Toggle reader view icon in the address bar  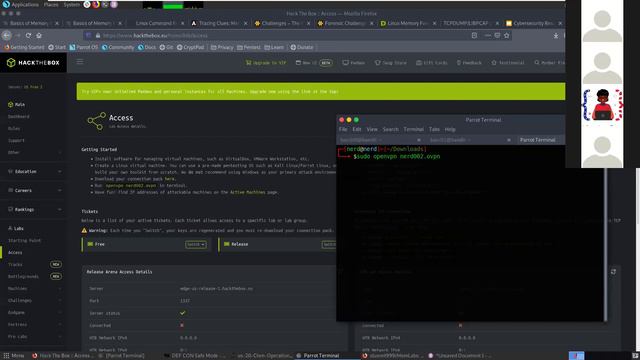474,36
